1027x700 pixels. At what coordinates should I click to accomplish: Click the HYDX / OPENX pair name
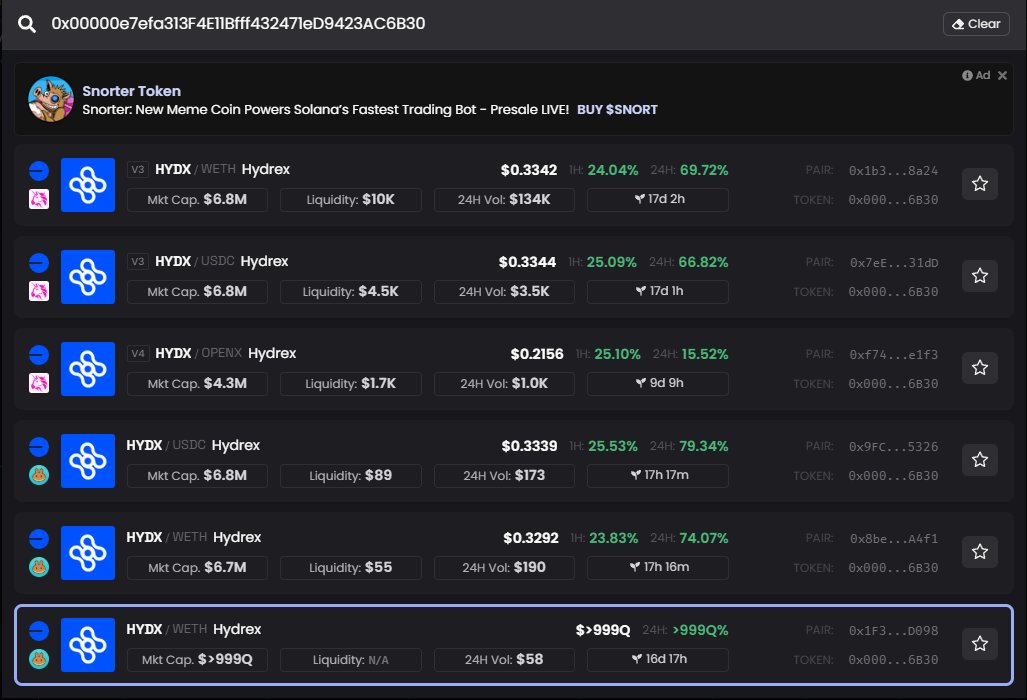198,354
